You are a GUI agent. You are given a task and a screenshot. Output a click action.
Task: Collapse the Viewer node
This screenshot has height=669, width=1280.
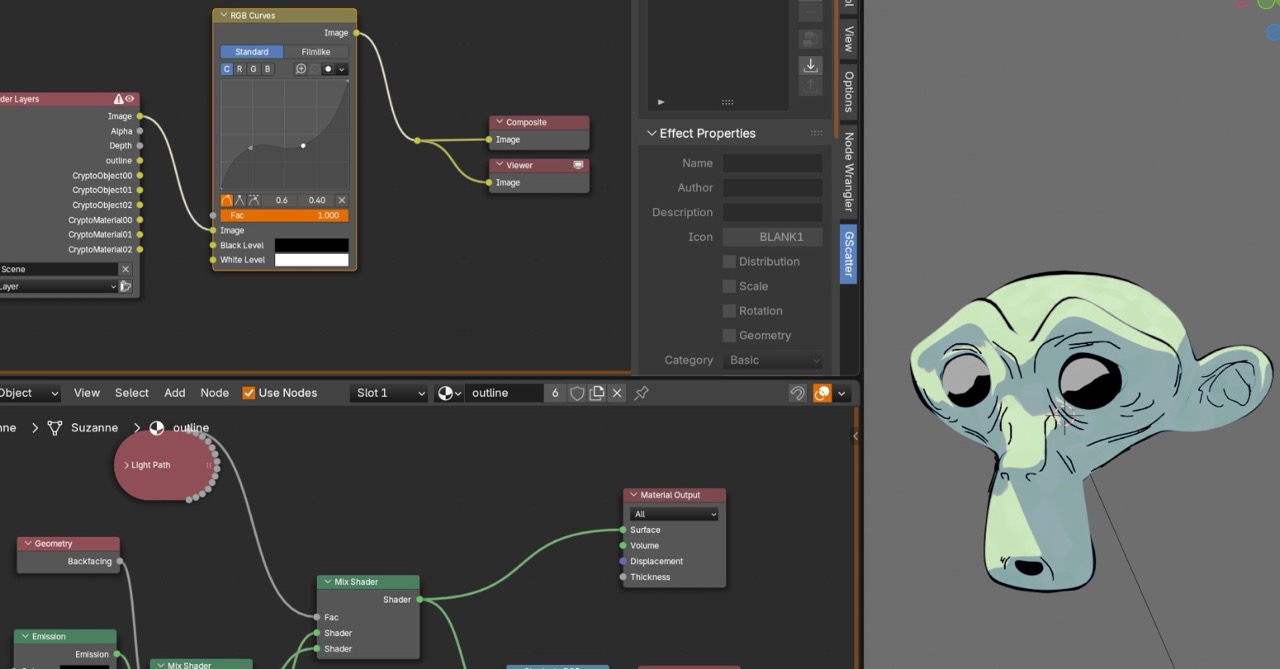click(x=498, y=165)
